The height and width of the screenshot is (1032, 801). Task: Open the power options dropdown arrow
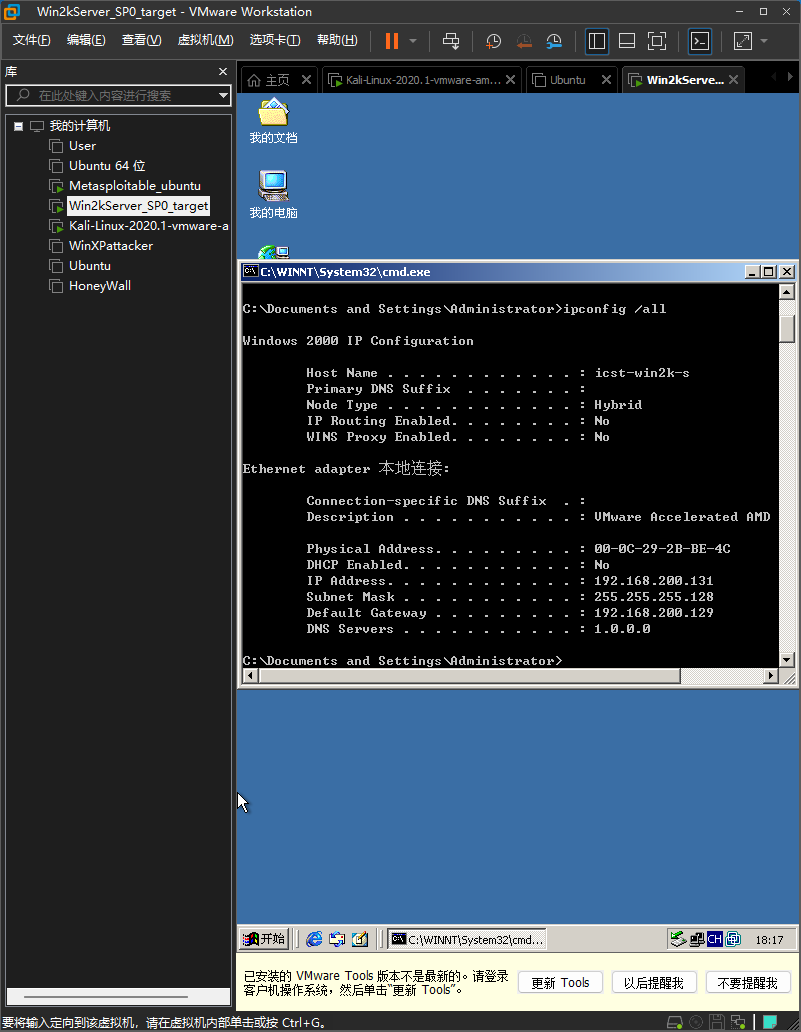coord(413,41)
